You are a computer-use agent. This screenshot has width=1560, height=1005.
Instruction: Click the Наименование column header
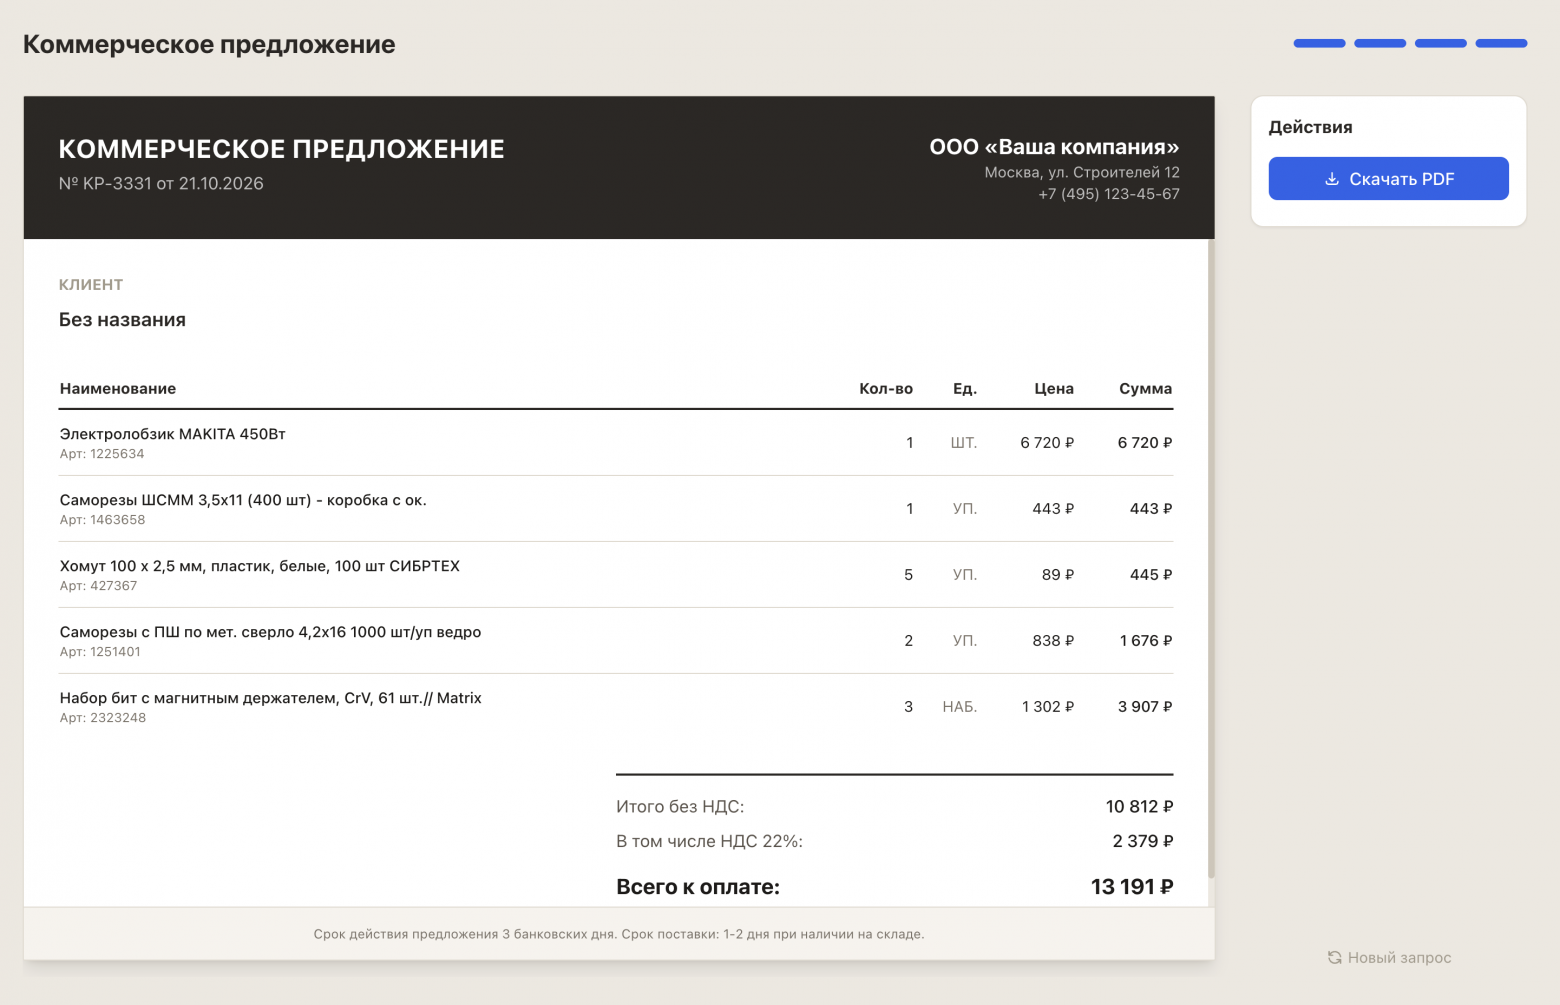118,389
